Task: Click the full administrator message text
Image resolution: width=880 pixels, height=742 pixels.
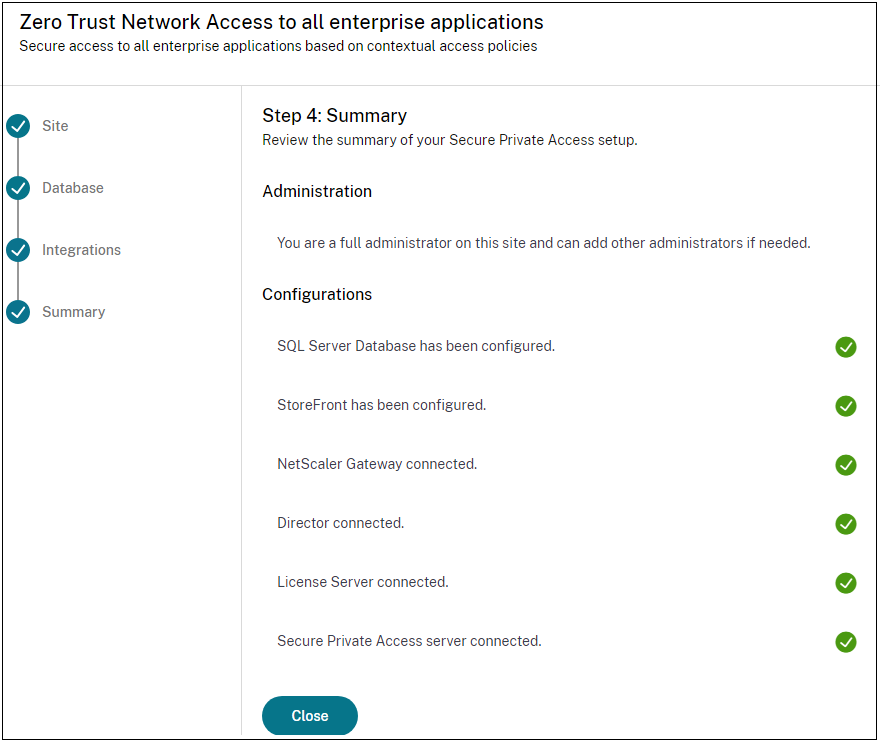Action: coord(543,243)
